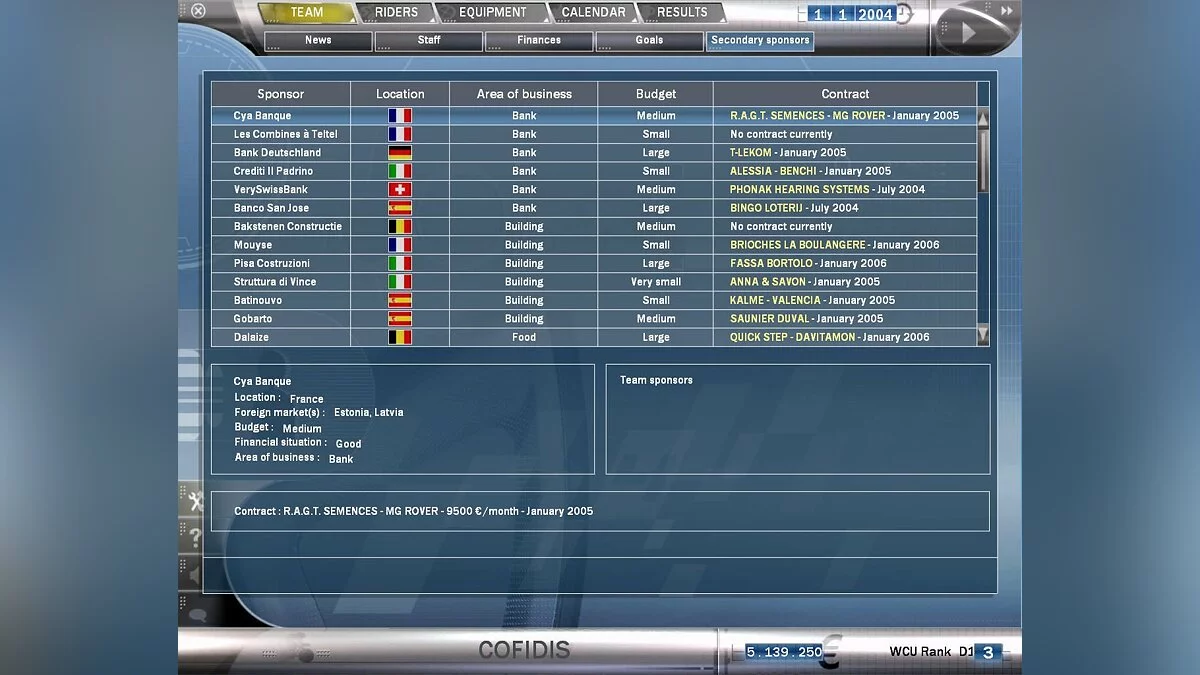Click the France flag for Les Combines à Teltel
Screen dimensions: 1200x675
(x=400, y=134)
